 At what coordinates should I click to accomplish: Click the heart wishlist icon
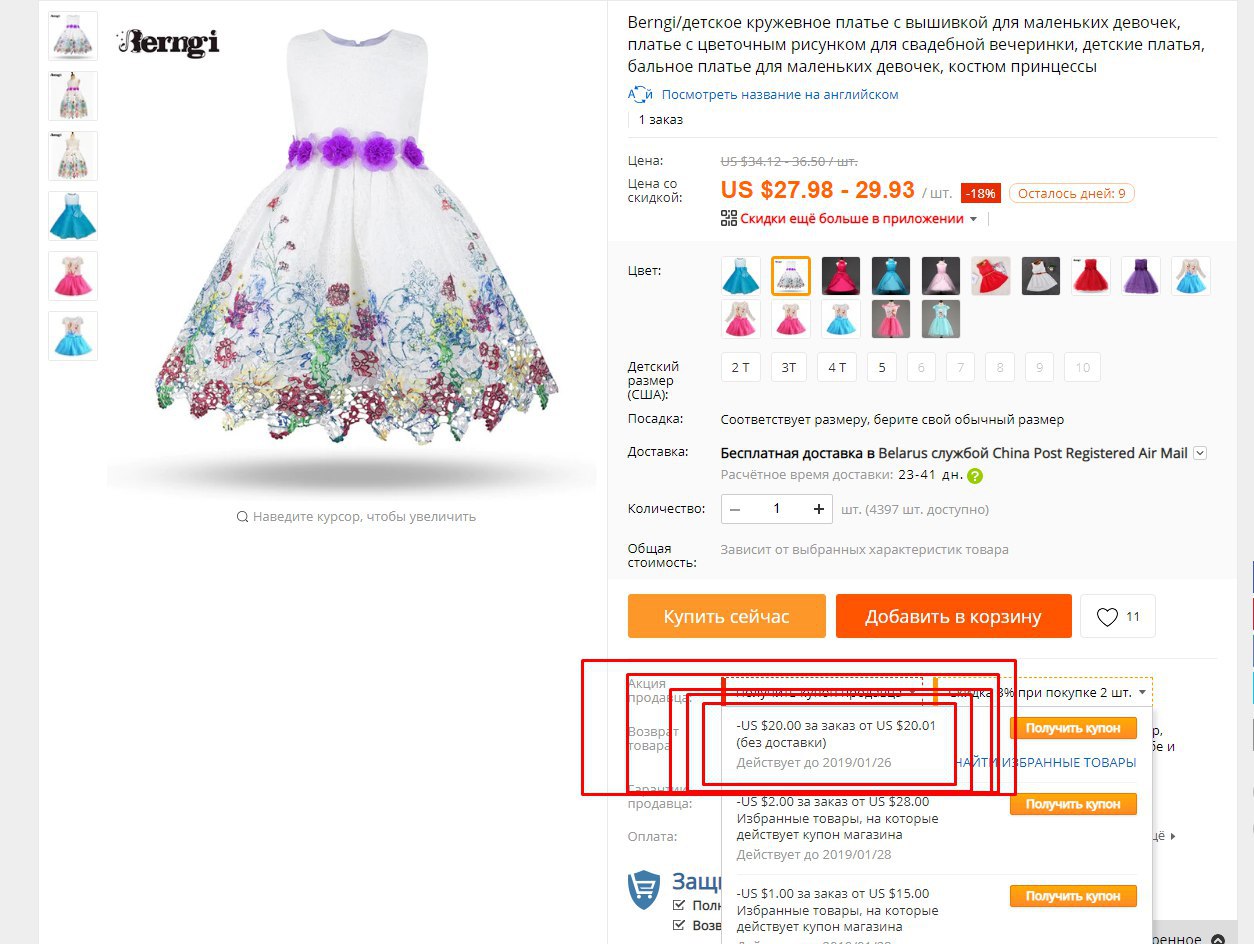click(1107, 617)
